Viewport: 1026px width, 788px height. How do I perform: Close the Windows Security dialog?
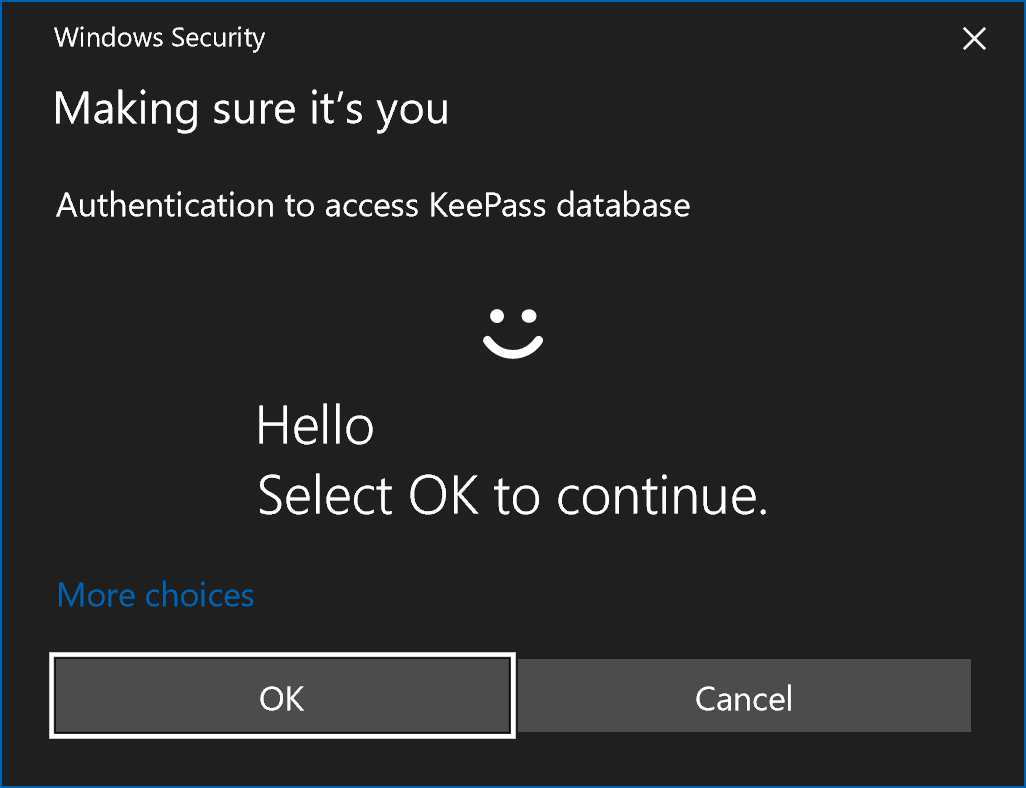[x=973, y=39]
